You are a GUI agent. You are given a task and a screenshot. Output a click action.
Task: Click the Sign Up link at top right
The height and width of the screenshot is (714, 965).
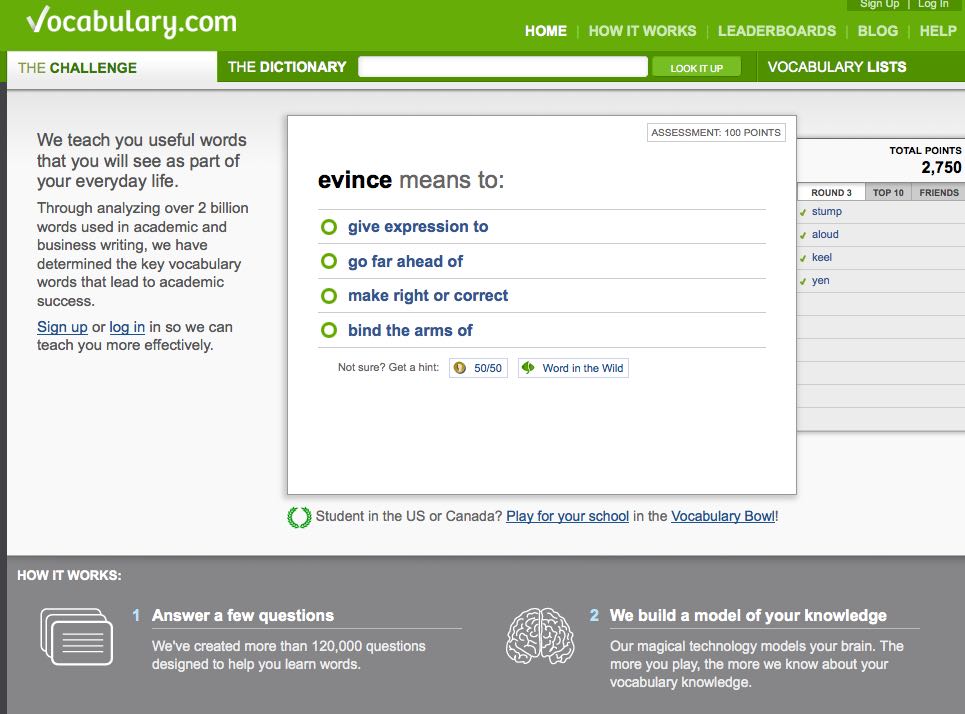pyautogui.click(x=879, y=5)
